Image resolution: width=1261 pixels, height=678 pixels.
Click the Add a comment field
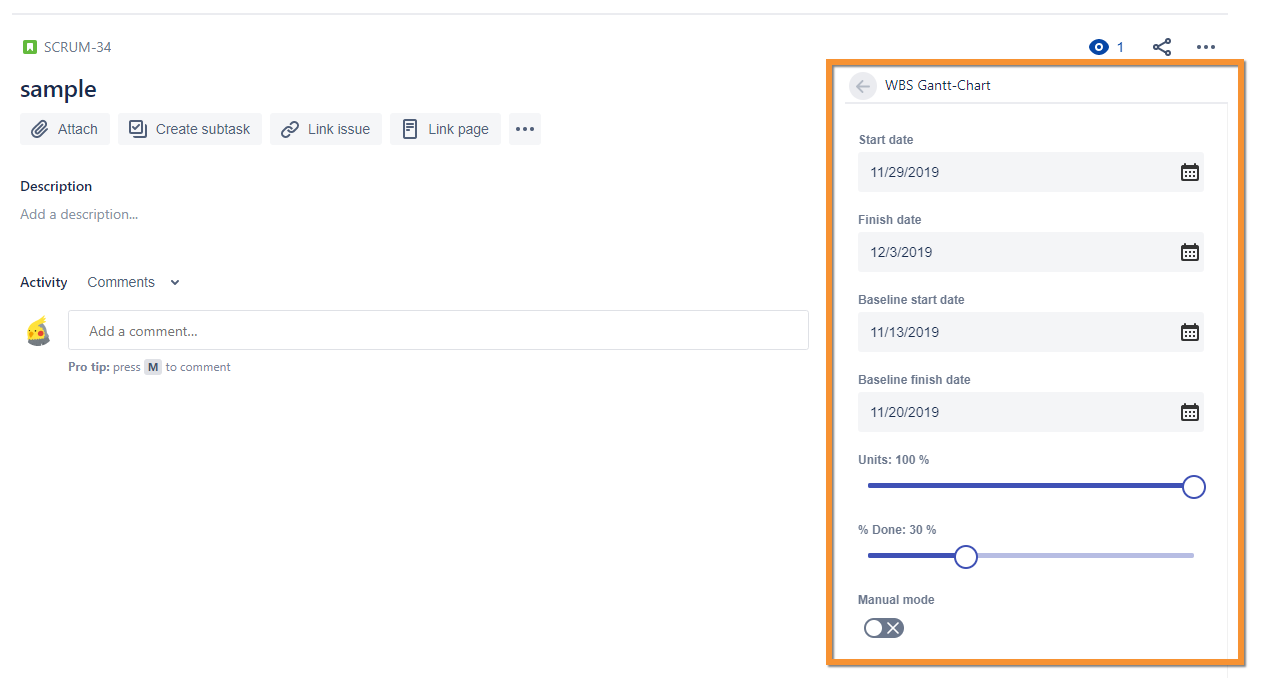(438, 331)
